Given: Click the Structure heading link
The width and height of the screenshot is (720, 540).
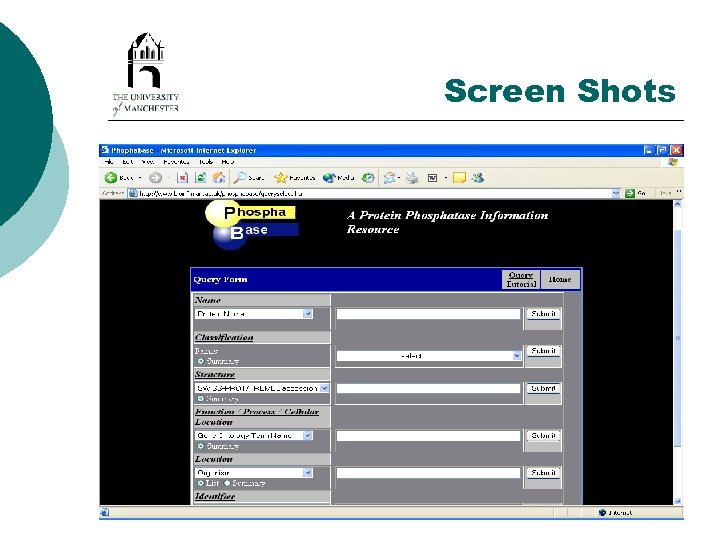Looking at the screenshot, I should tap(215, 375).
